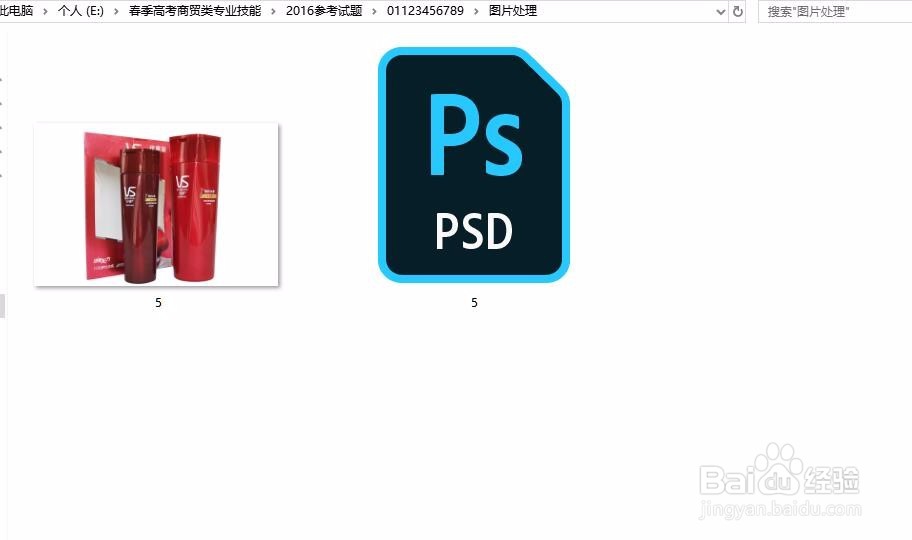Screen dimensions: 912x540
Task: Select the PSD file icon named 5
Action: tap(473, 165)
